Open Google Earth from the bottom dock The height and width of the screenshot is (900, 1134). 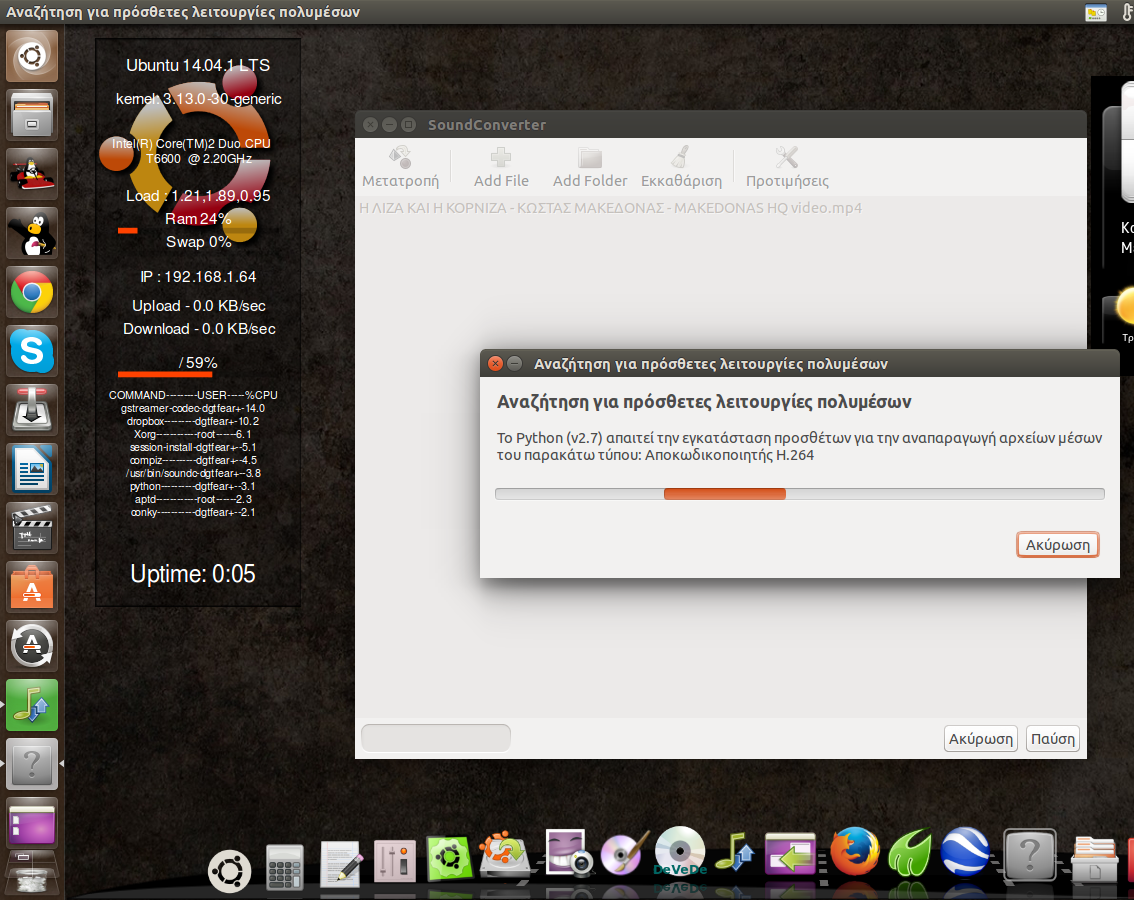965,853
